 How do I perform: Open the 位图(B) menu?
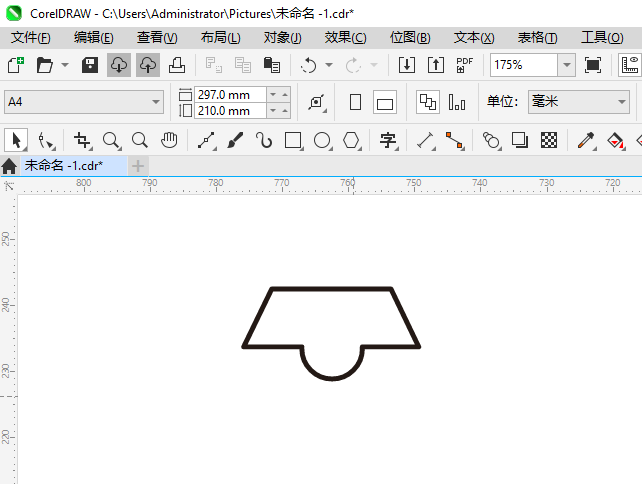point(410,38)
